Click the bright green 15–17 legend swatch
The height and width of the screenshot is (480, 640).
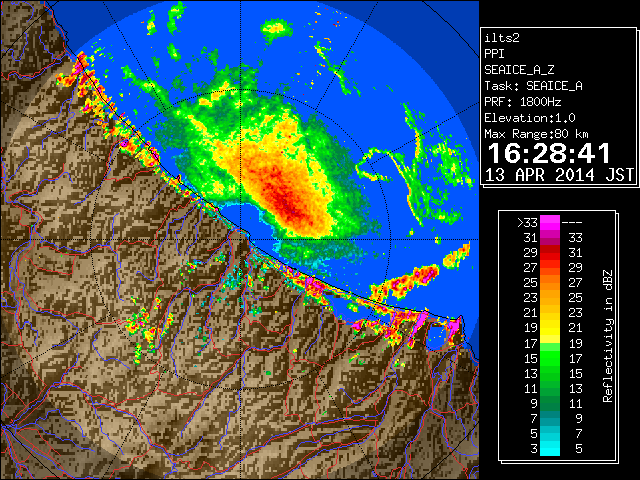[550, 358]
